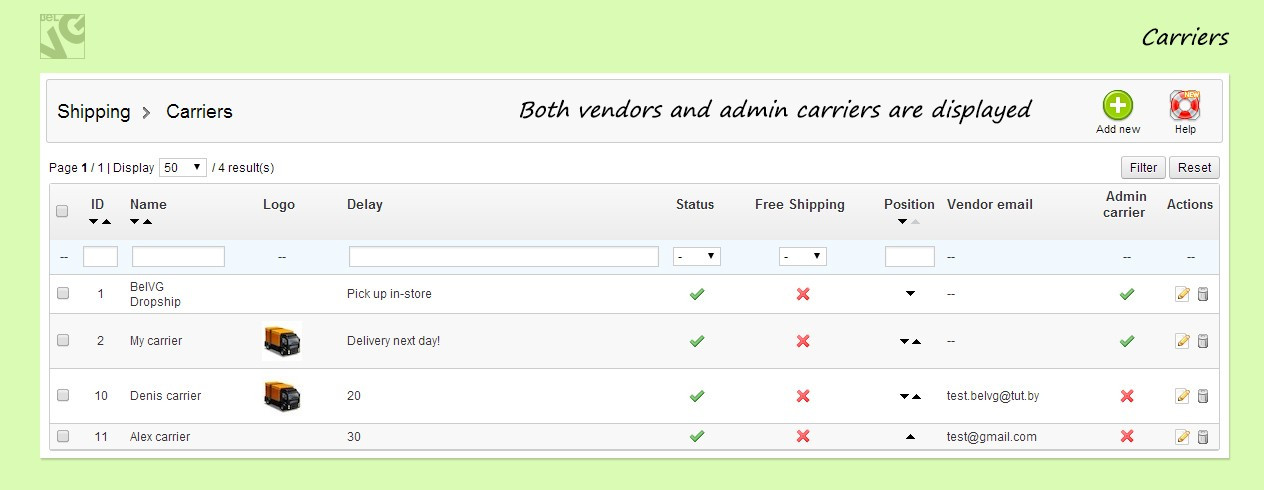The width and height of the screenshot is (1264, 490).
Task: Toggle the select-all header checkbox
Action: 62,211
